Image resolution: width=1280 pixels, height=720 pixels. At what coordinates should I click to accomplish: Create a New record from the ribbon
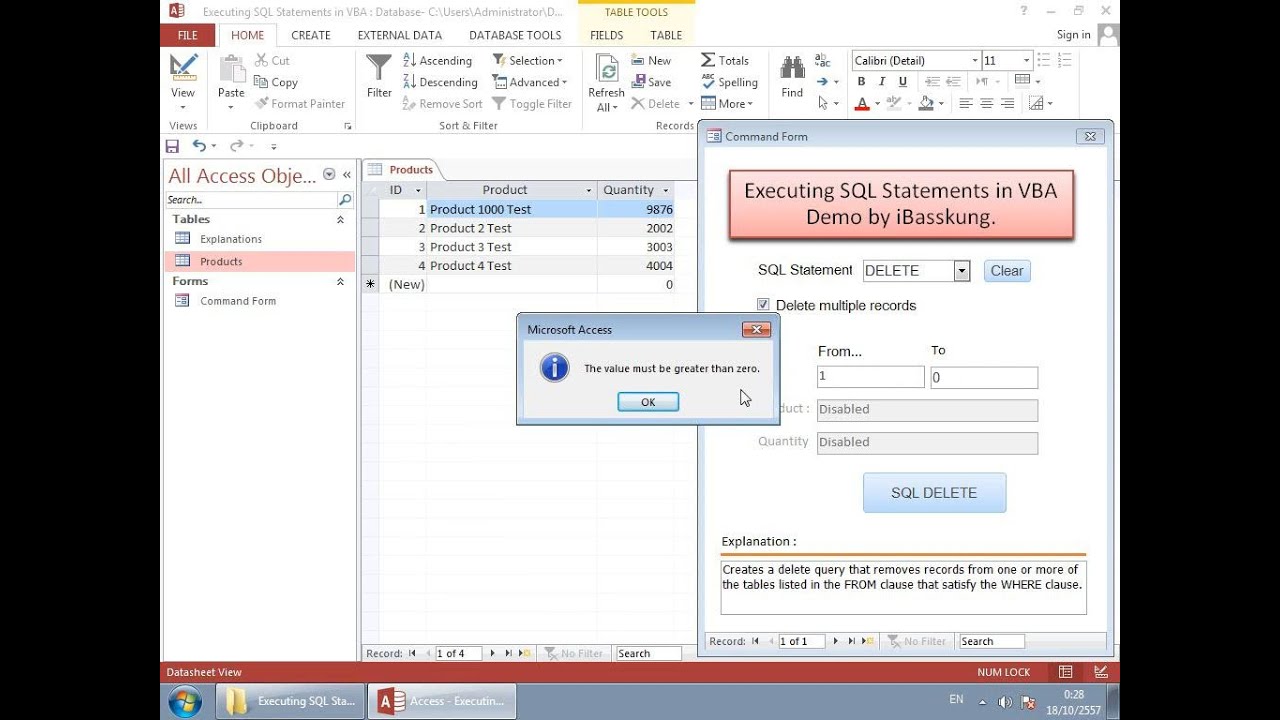click(x=651, y=61)
